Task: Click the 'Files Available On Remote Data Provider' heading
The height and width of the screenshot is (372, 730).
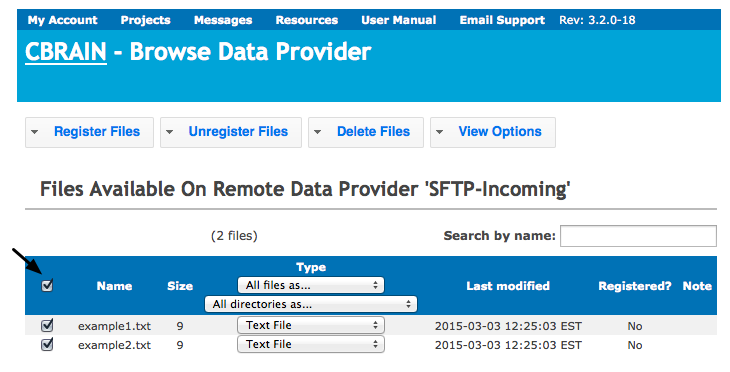Action: pyautogui.click(x=305, y=189)
